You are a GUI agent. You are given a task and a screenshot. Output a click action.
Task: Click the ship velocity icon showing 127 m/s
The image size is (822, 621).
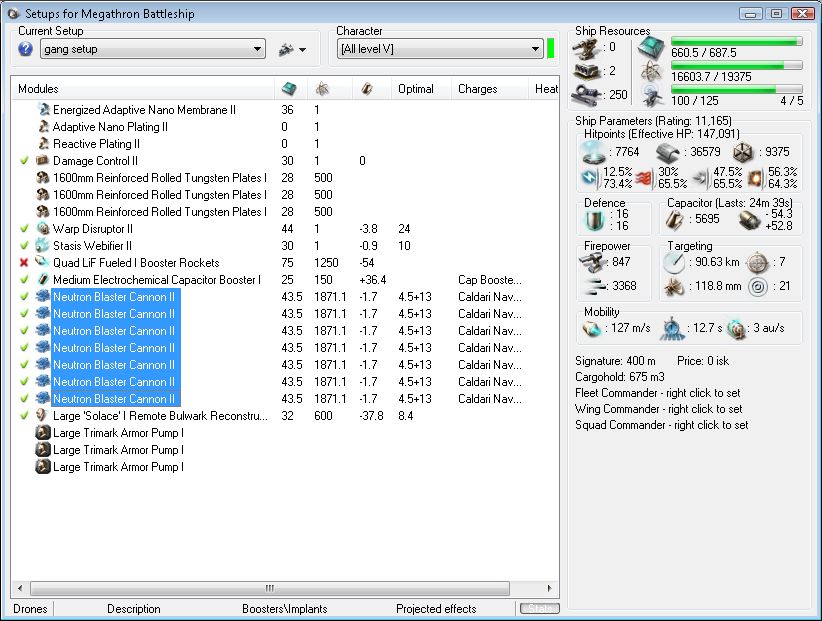point(591,329)
